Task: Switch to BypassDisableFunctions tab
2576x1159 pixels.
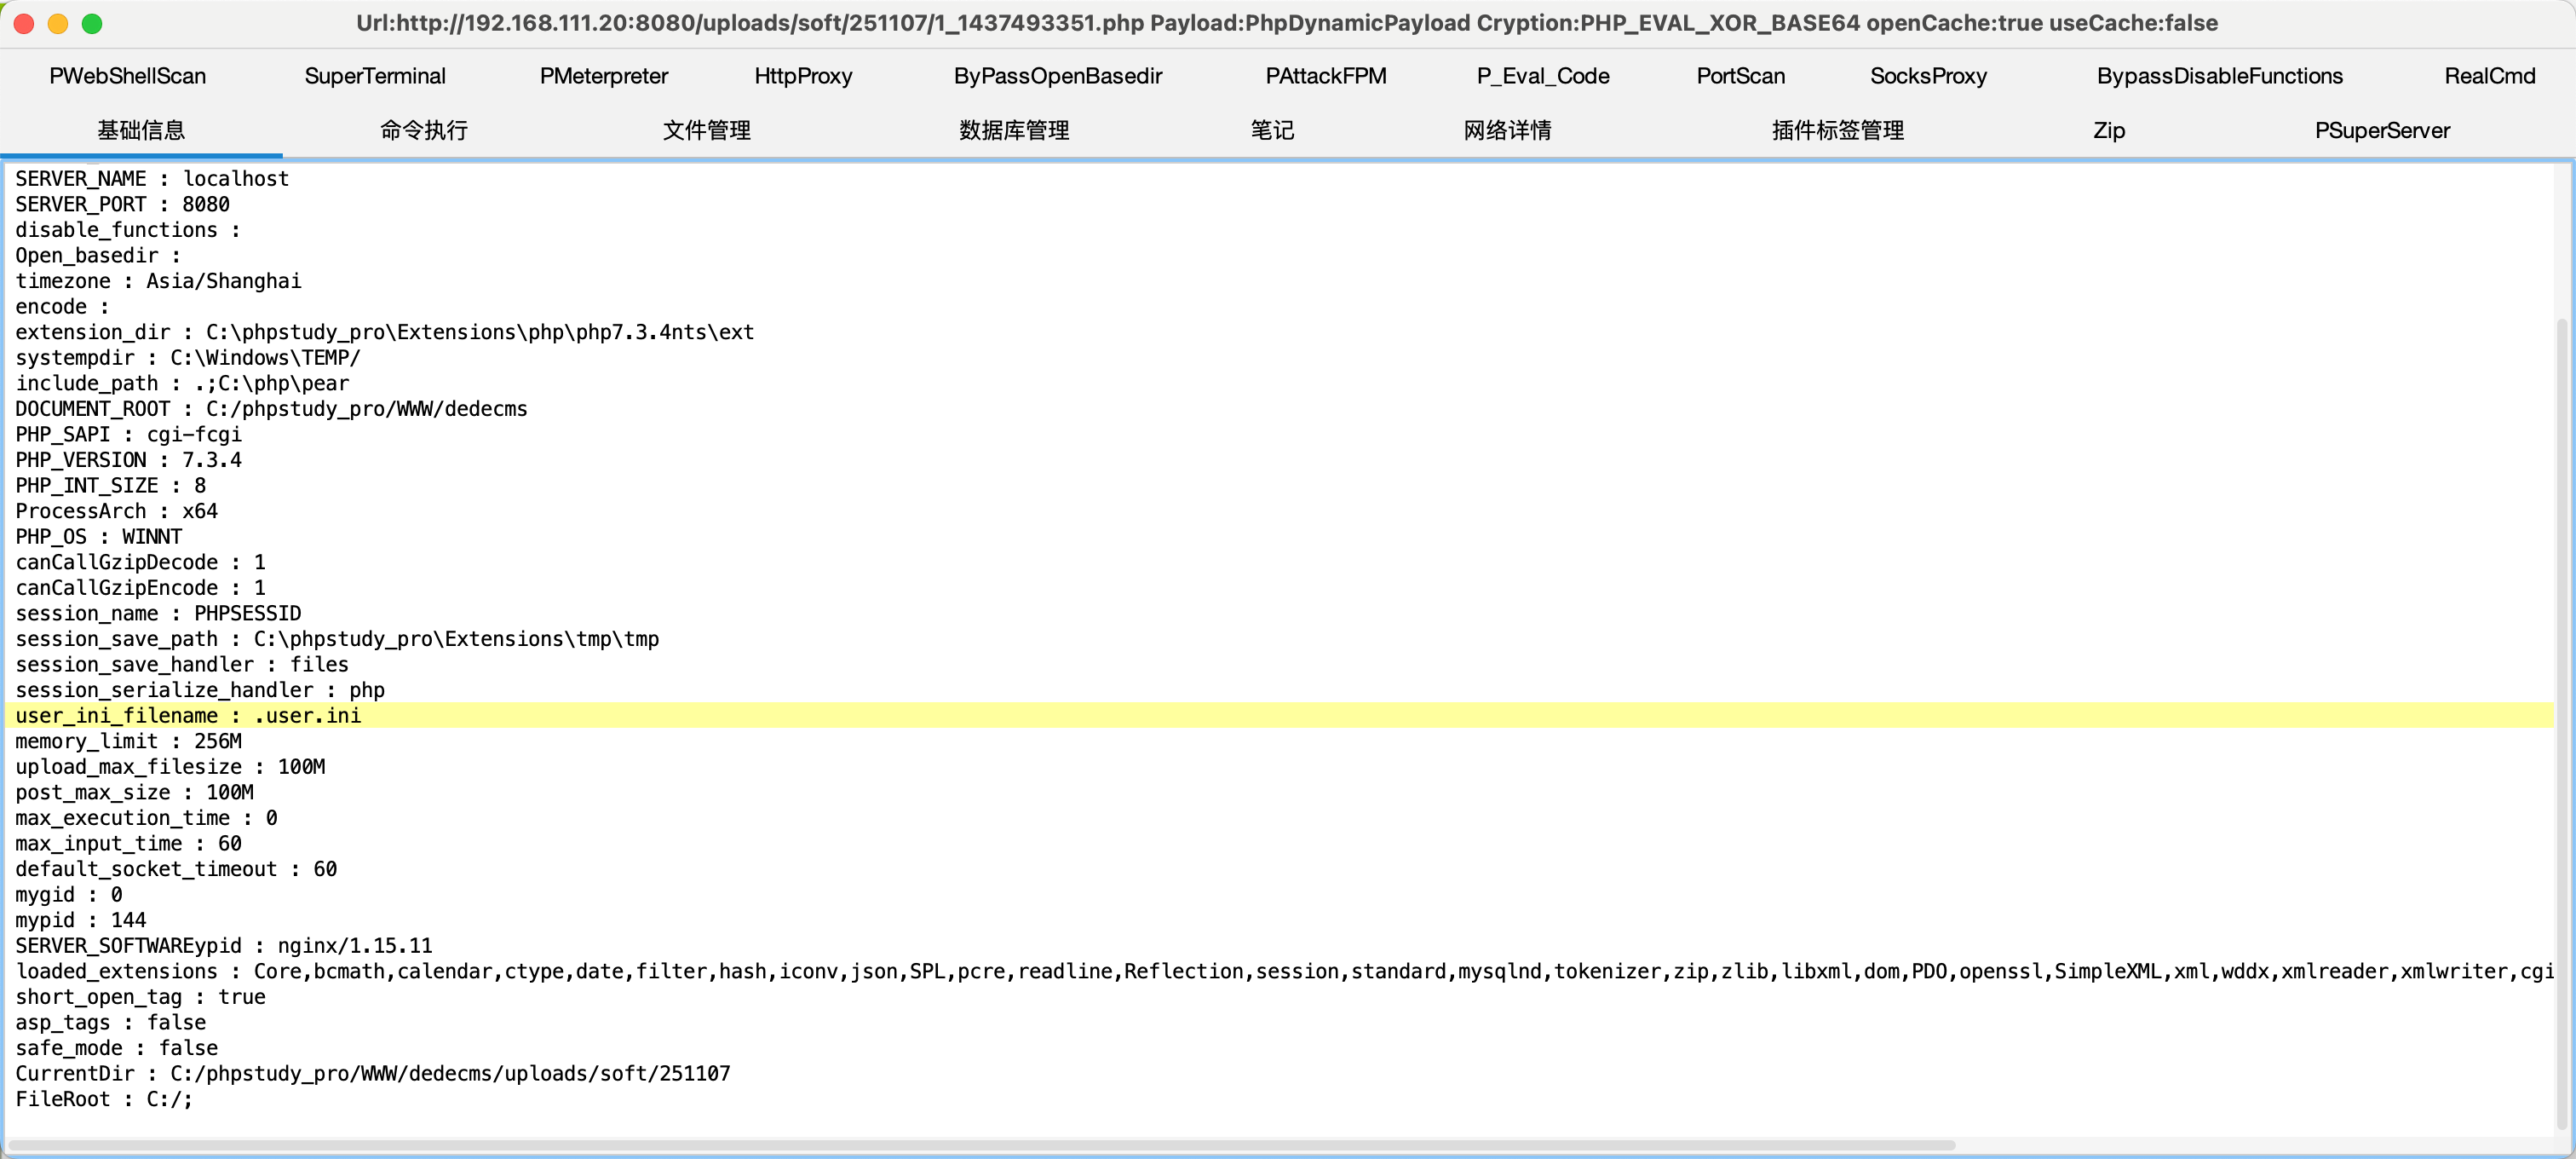Action: tap(2219, 76)
